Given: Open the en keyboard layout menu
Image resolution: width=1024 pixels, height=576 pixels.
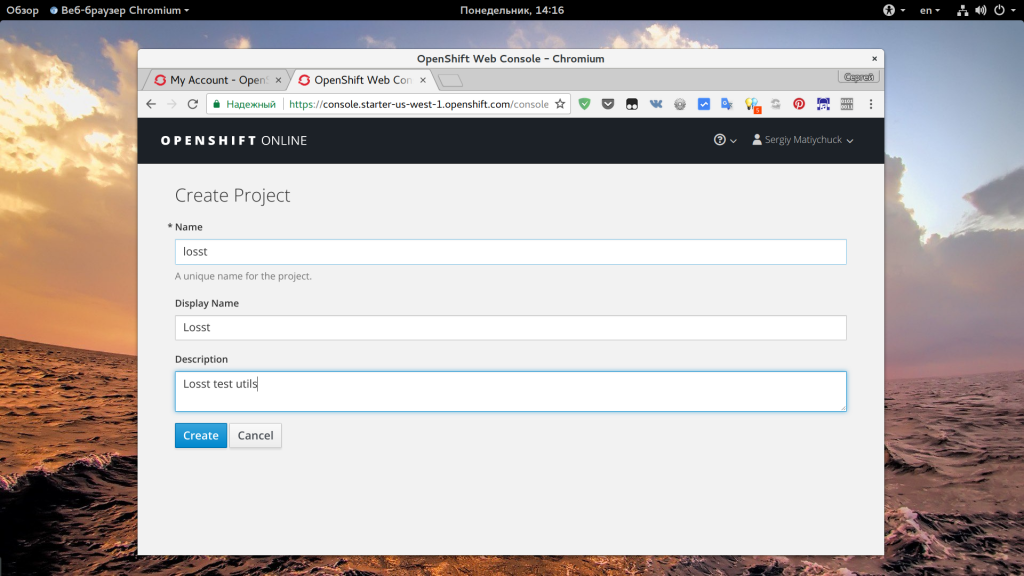Looking at the screenshot, I should [x=930, y=10].
